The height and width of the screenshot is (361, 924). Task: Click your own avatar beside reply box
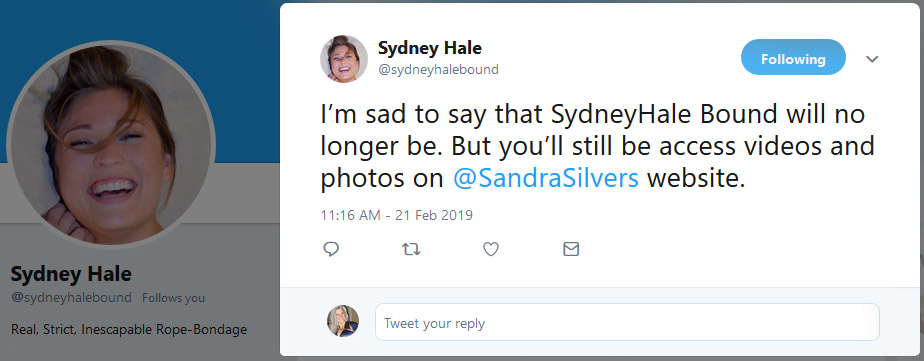343,321
